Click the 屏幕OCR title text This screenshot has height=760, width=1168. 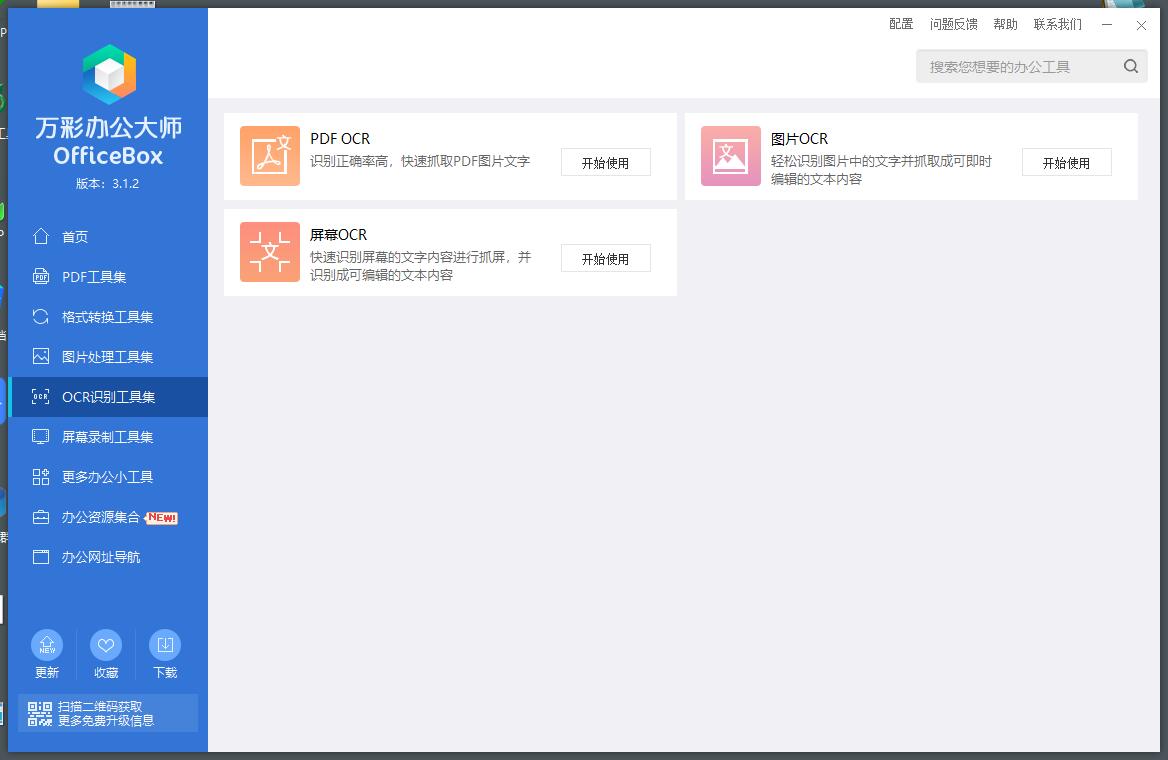(338, 235)
